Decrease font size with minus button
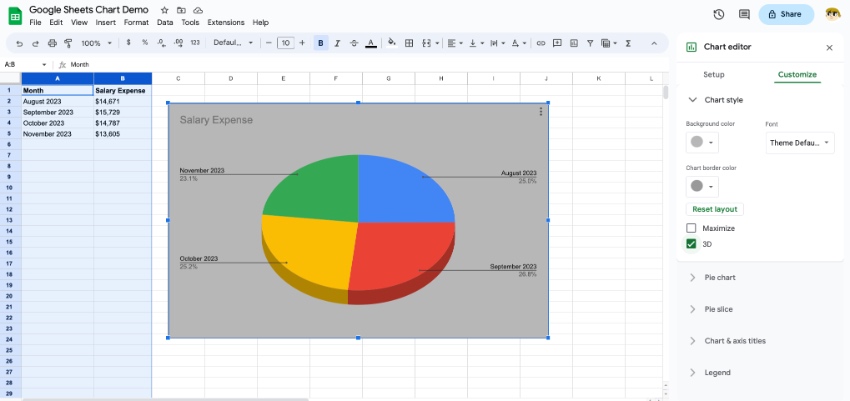This screenshot has width=850, height=401. tap(268, 43)
